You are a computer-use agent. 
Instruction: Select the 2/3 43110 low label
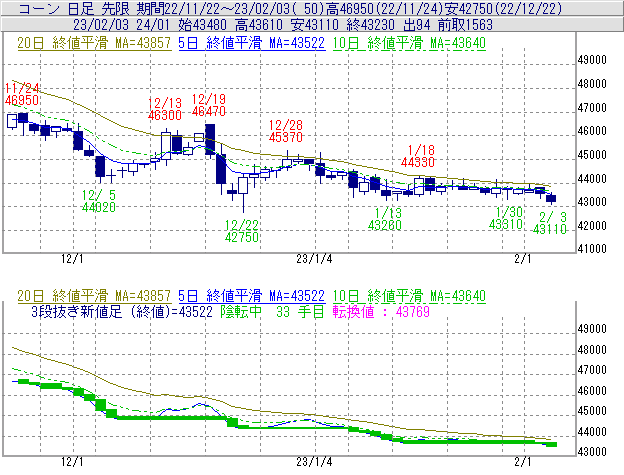click(550, 223)
